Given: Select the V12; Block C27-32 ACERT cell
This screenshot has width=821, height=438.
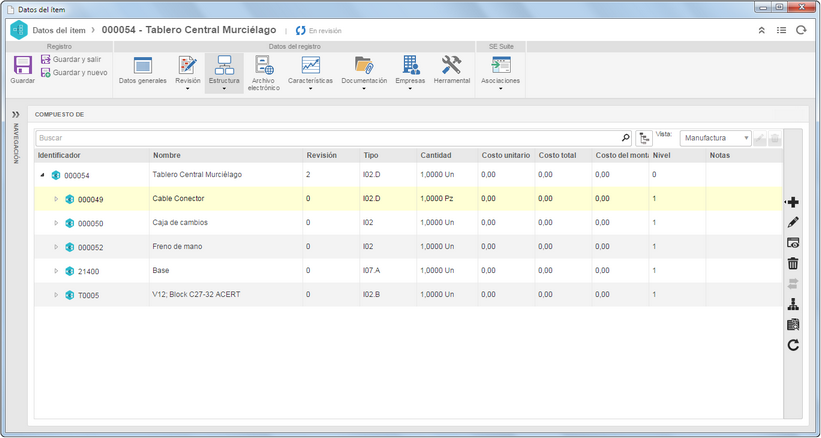Looking at the screenshot, I should point(196,295).
